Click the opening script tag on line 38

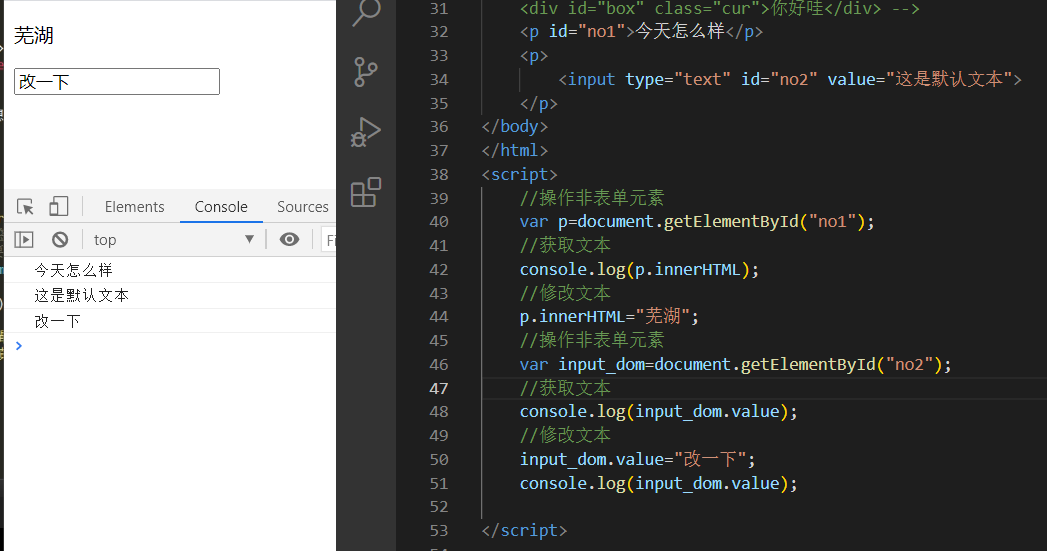coord(519,174)
